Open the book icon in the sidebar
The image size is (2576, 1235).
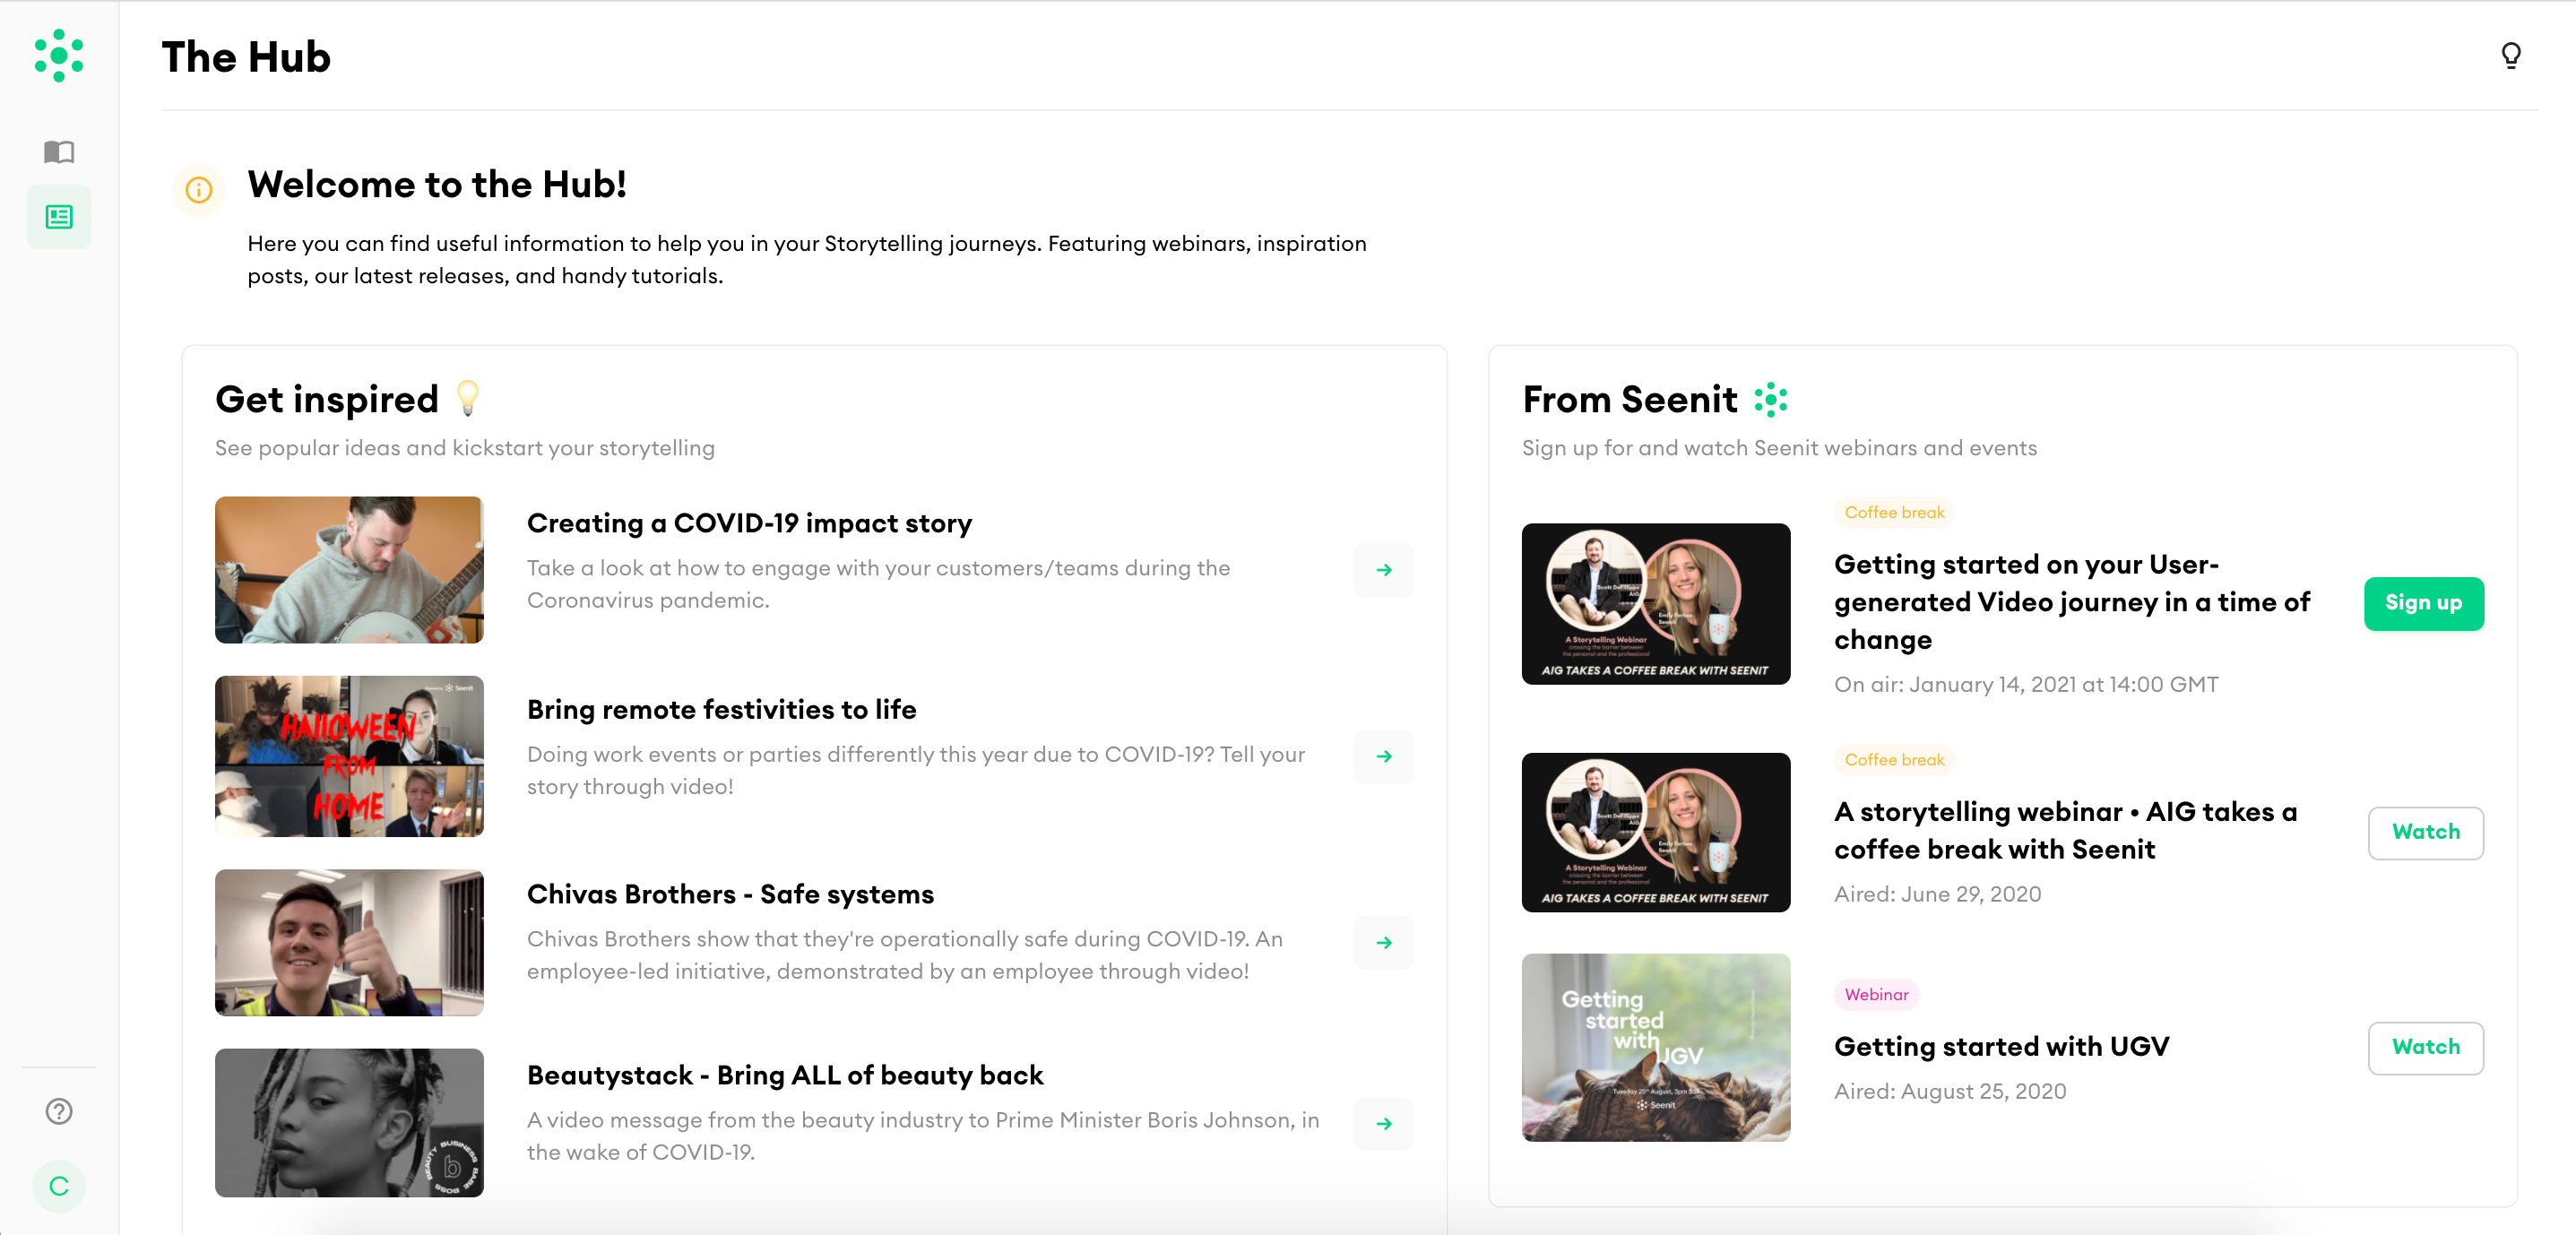(59, 152)
